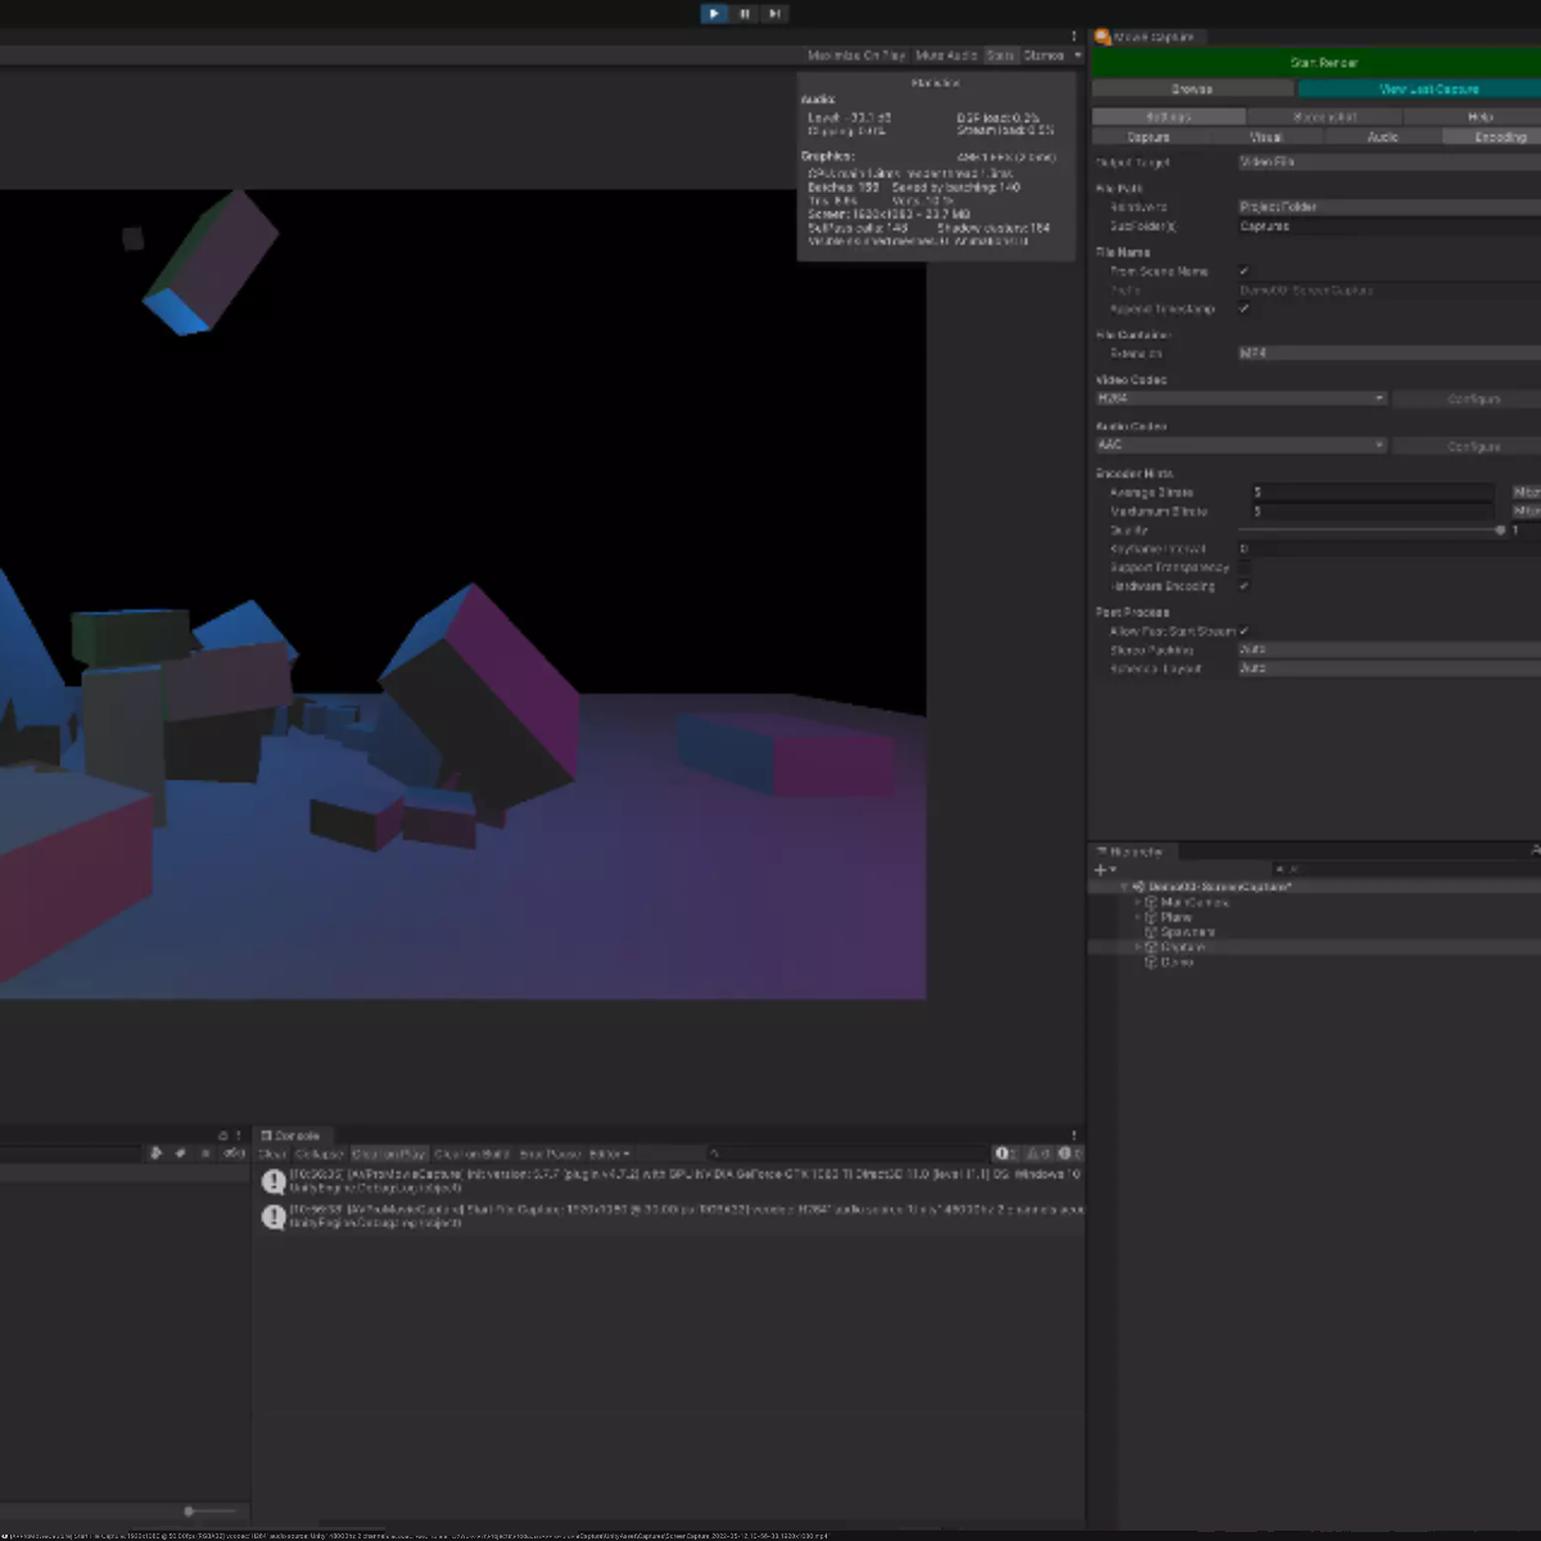Switch to the Visual settings tab
The image size is (1541, 1541).
coord(1266,137)
